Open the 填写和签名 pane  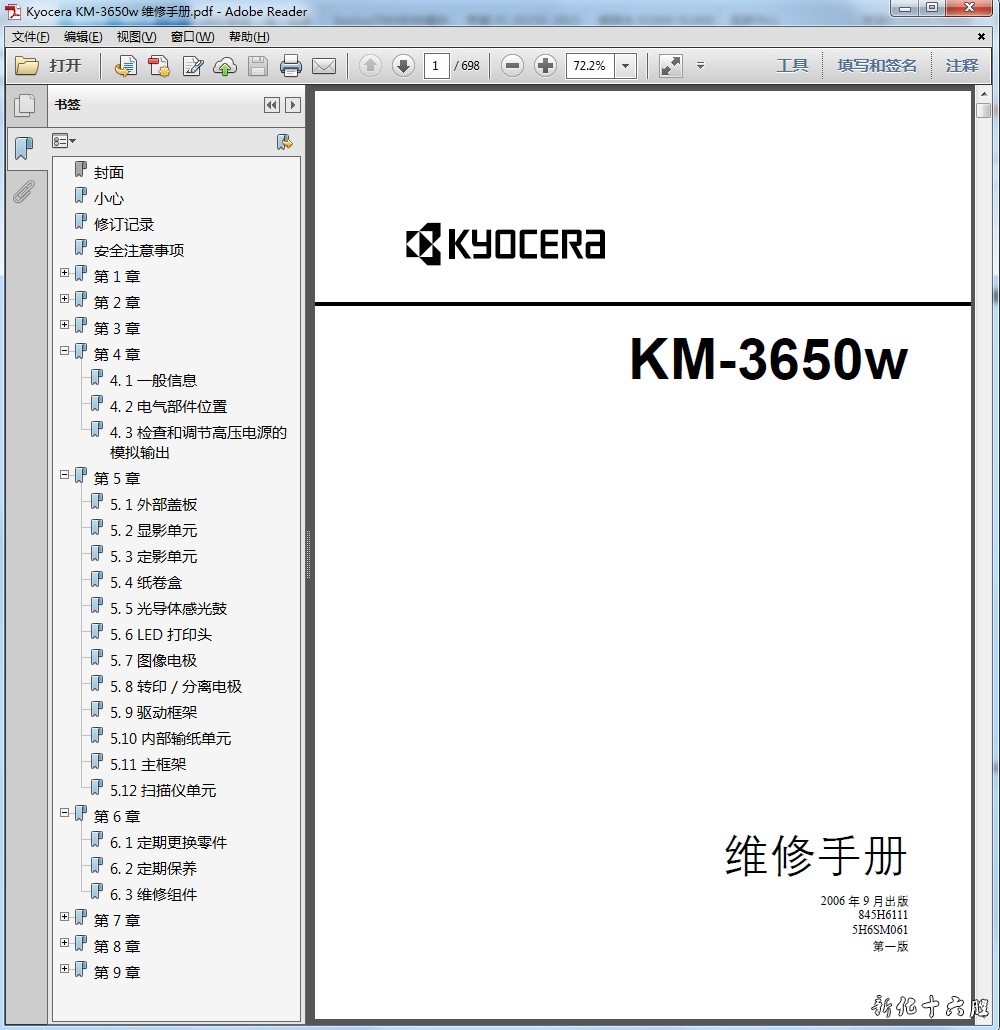pos(876,66)
